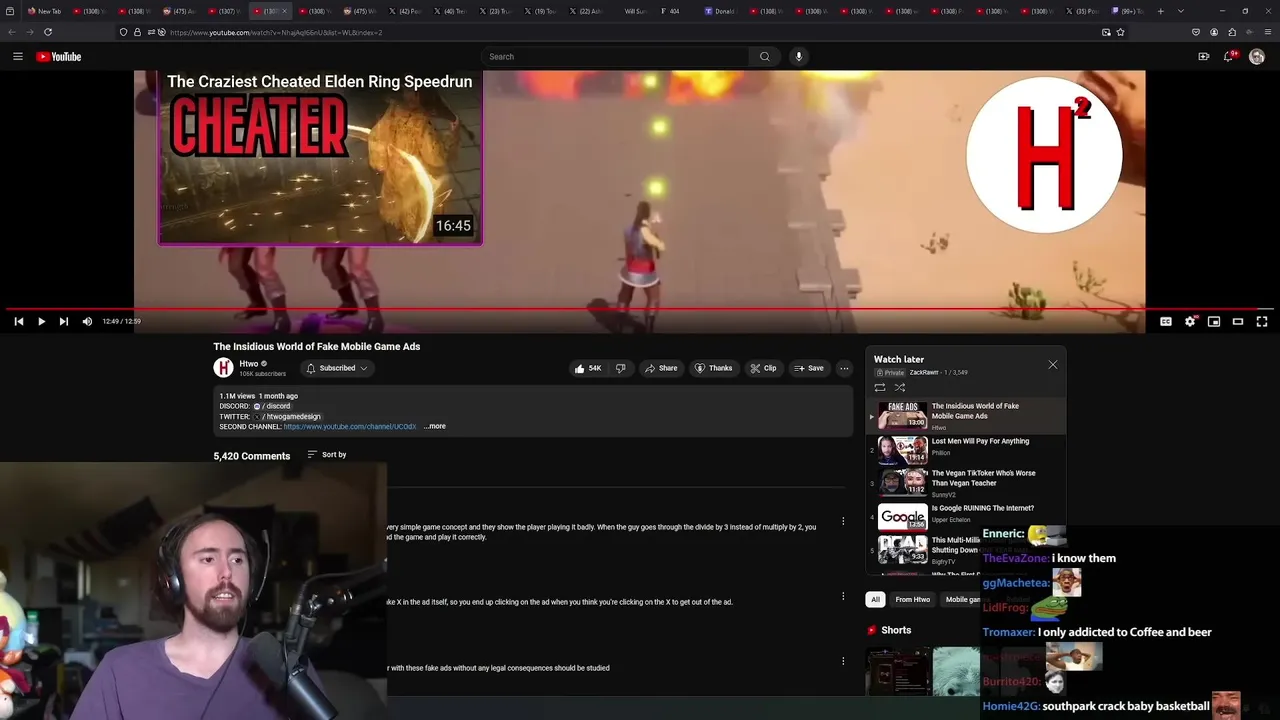1280x720 pixels.
Task: Create a Clip from the video
Action: (x=763, y=368)
